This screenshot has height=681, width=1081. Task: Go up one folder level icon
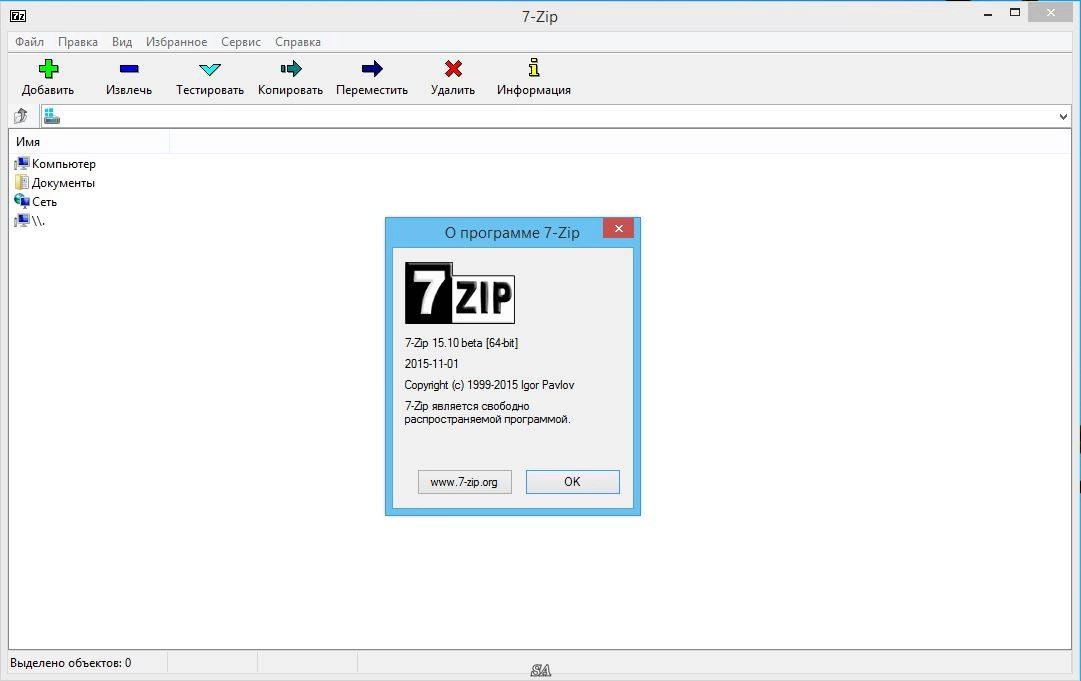click(x=21, y=116)
